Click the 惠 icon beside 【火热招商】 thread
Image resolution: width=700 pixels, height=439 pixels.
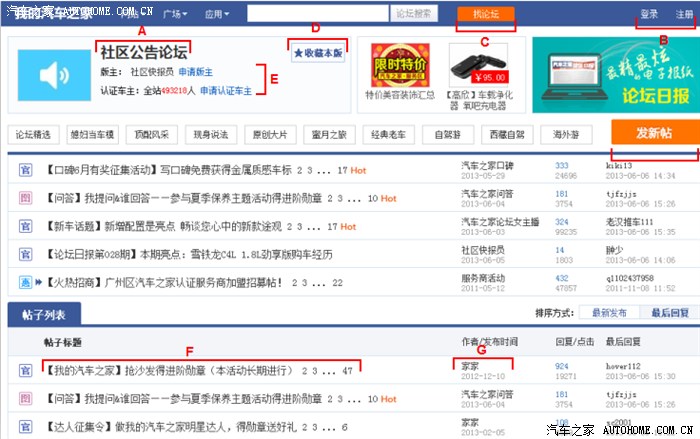coord(25,282)
